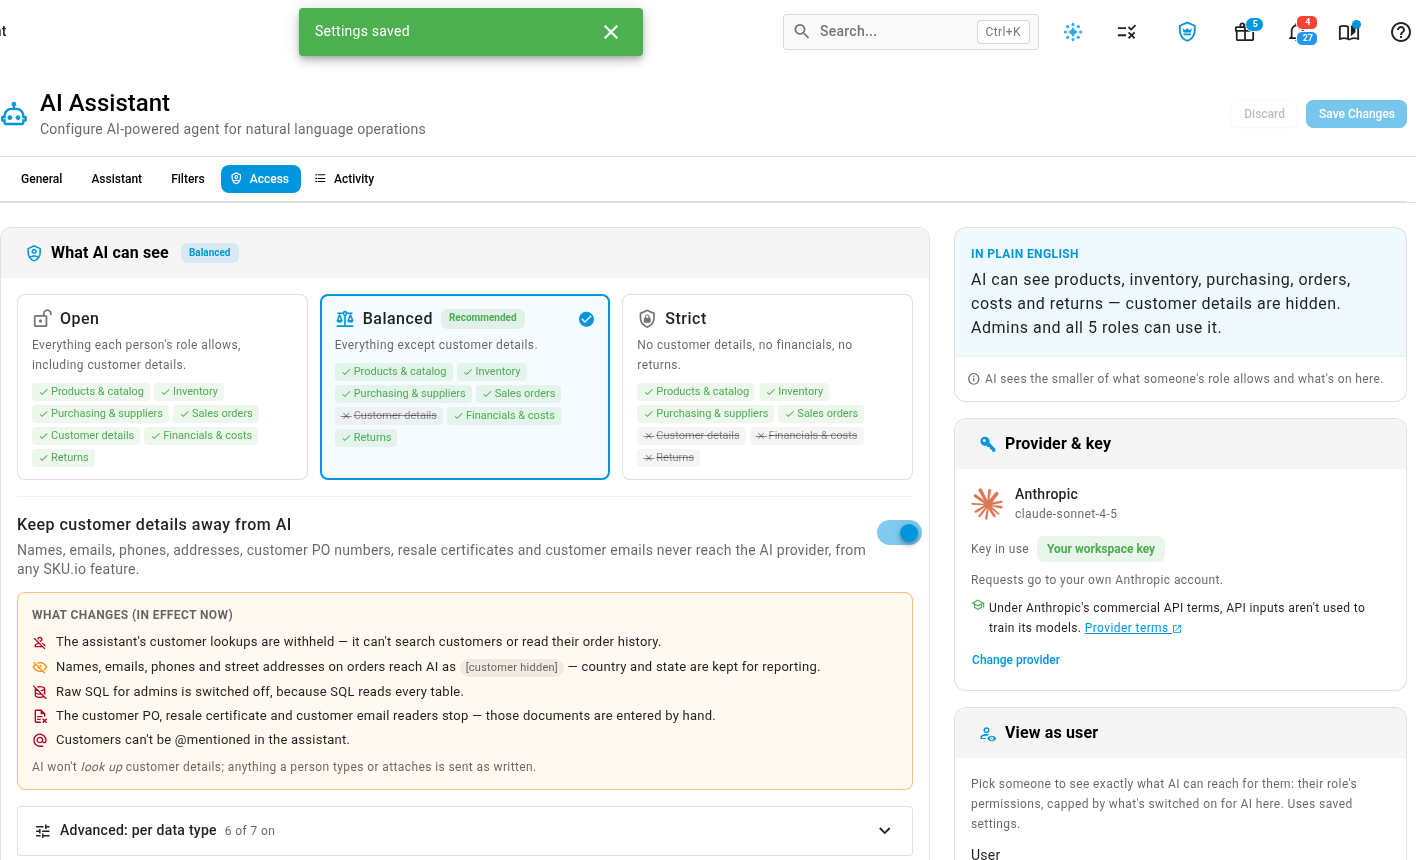This screenshot has width=1416, height=860.
Task: Select the Access tab
Action: click(261, 179)
